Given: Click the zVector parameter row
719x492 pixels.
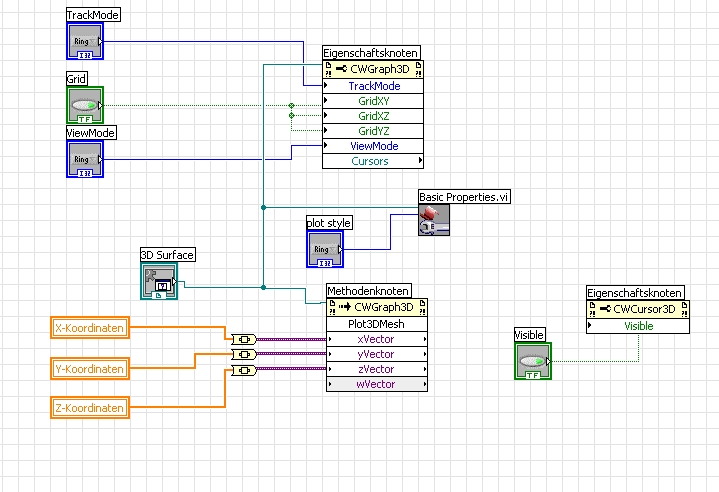Looking at the screenshot, I should 377,369.
